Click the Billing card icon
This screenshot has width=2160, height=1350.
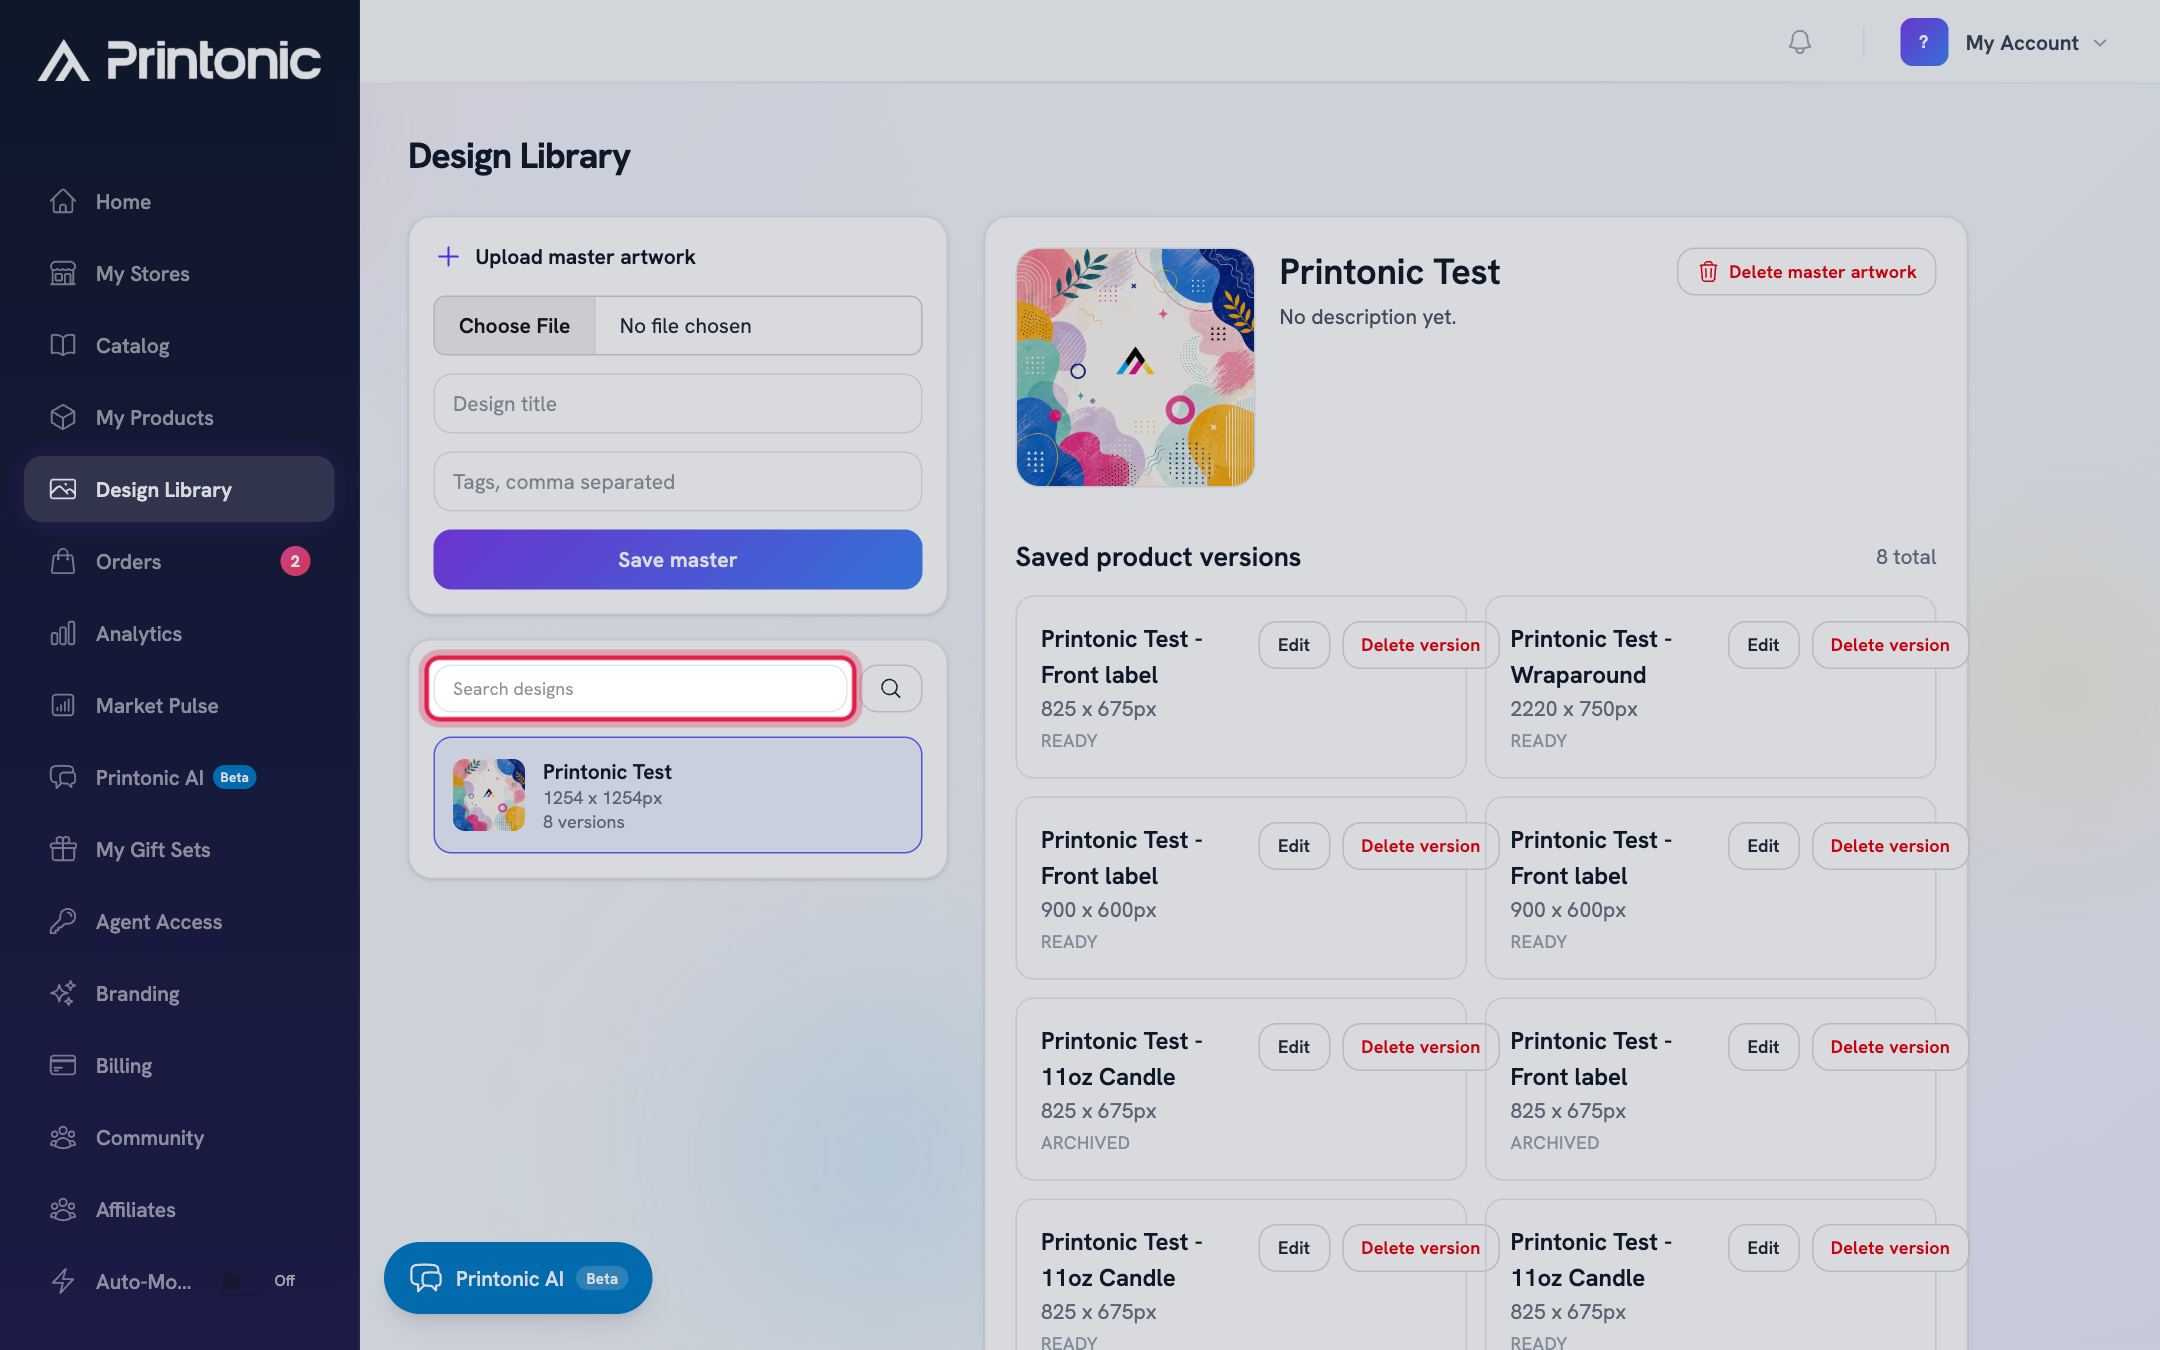63,1065
